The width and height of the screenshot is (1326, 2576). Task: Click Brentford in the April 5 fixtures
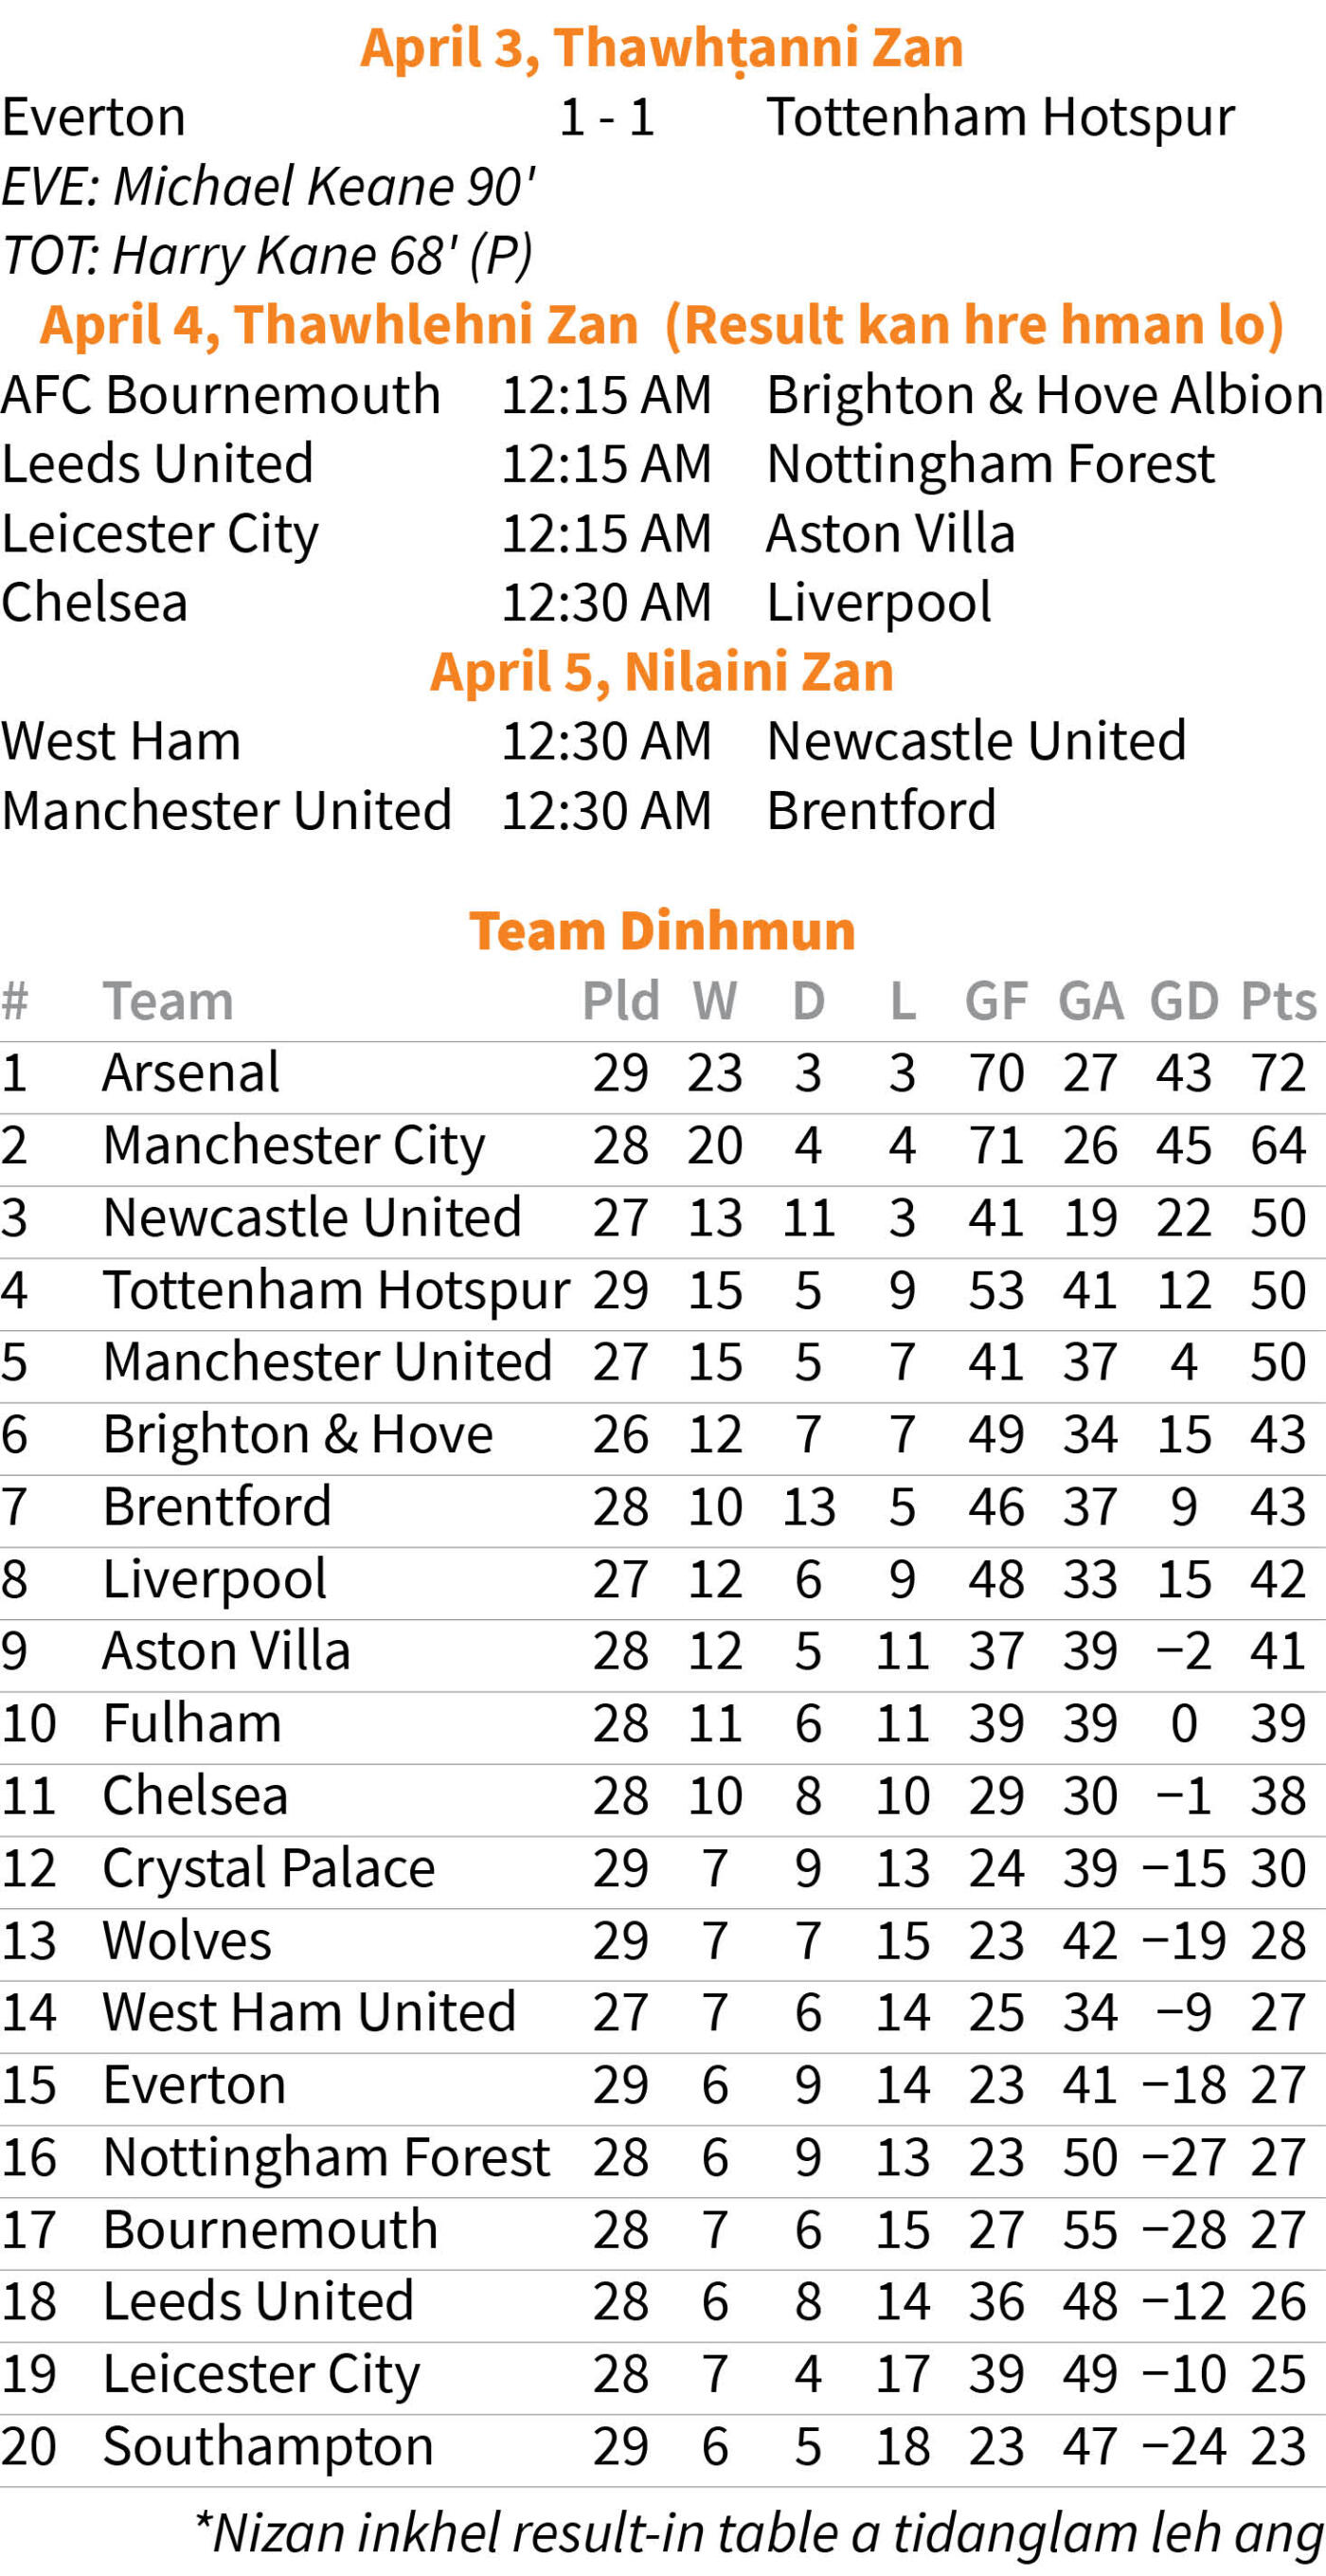click(881, 811)
